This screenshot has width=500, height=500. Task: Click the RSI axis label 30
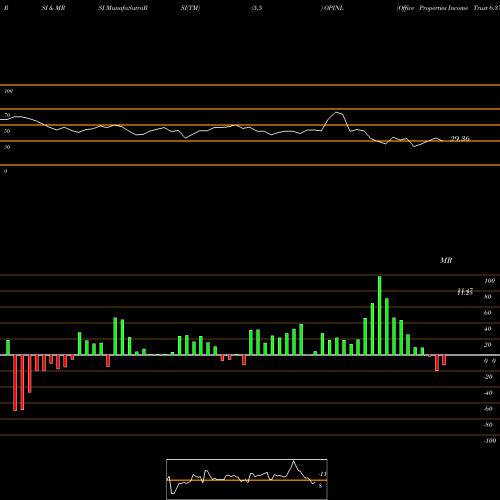[x=7, y=147]
